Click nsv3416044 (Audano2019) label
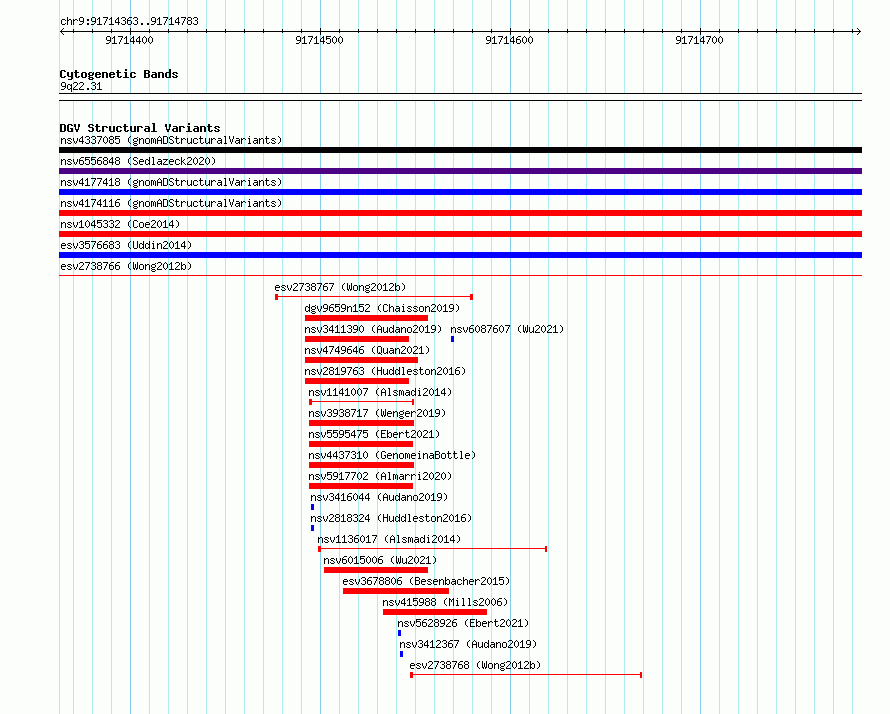The image size is (890, 714). [379, 497]
